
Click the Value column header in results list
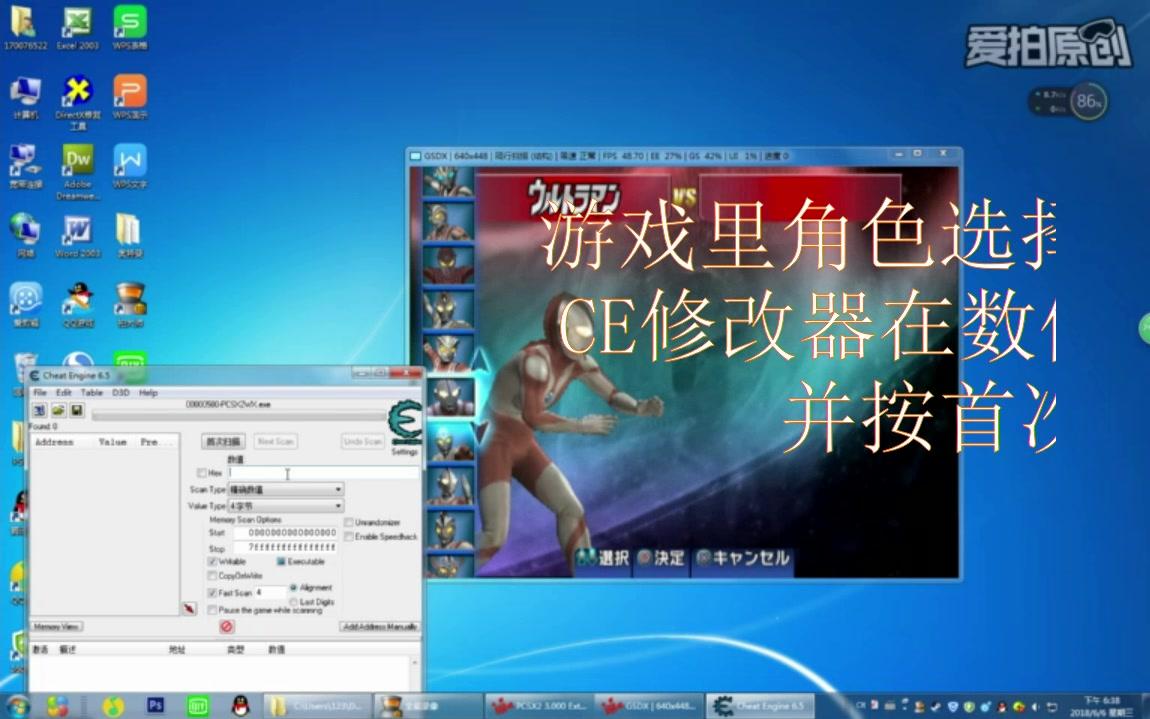113,442
